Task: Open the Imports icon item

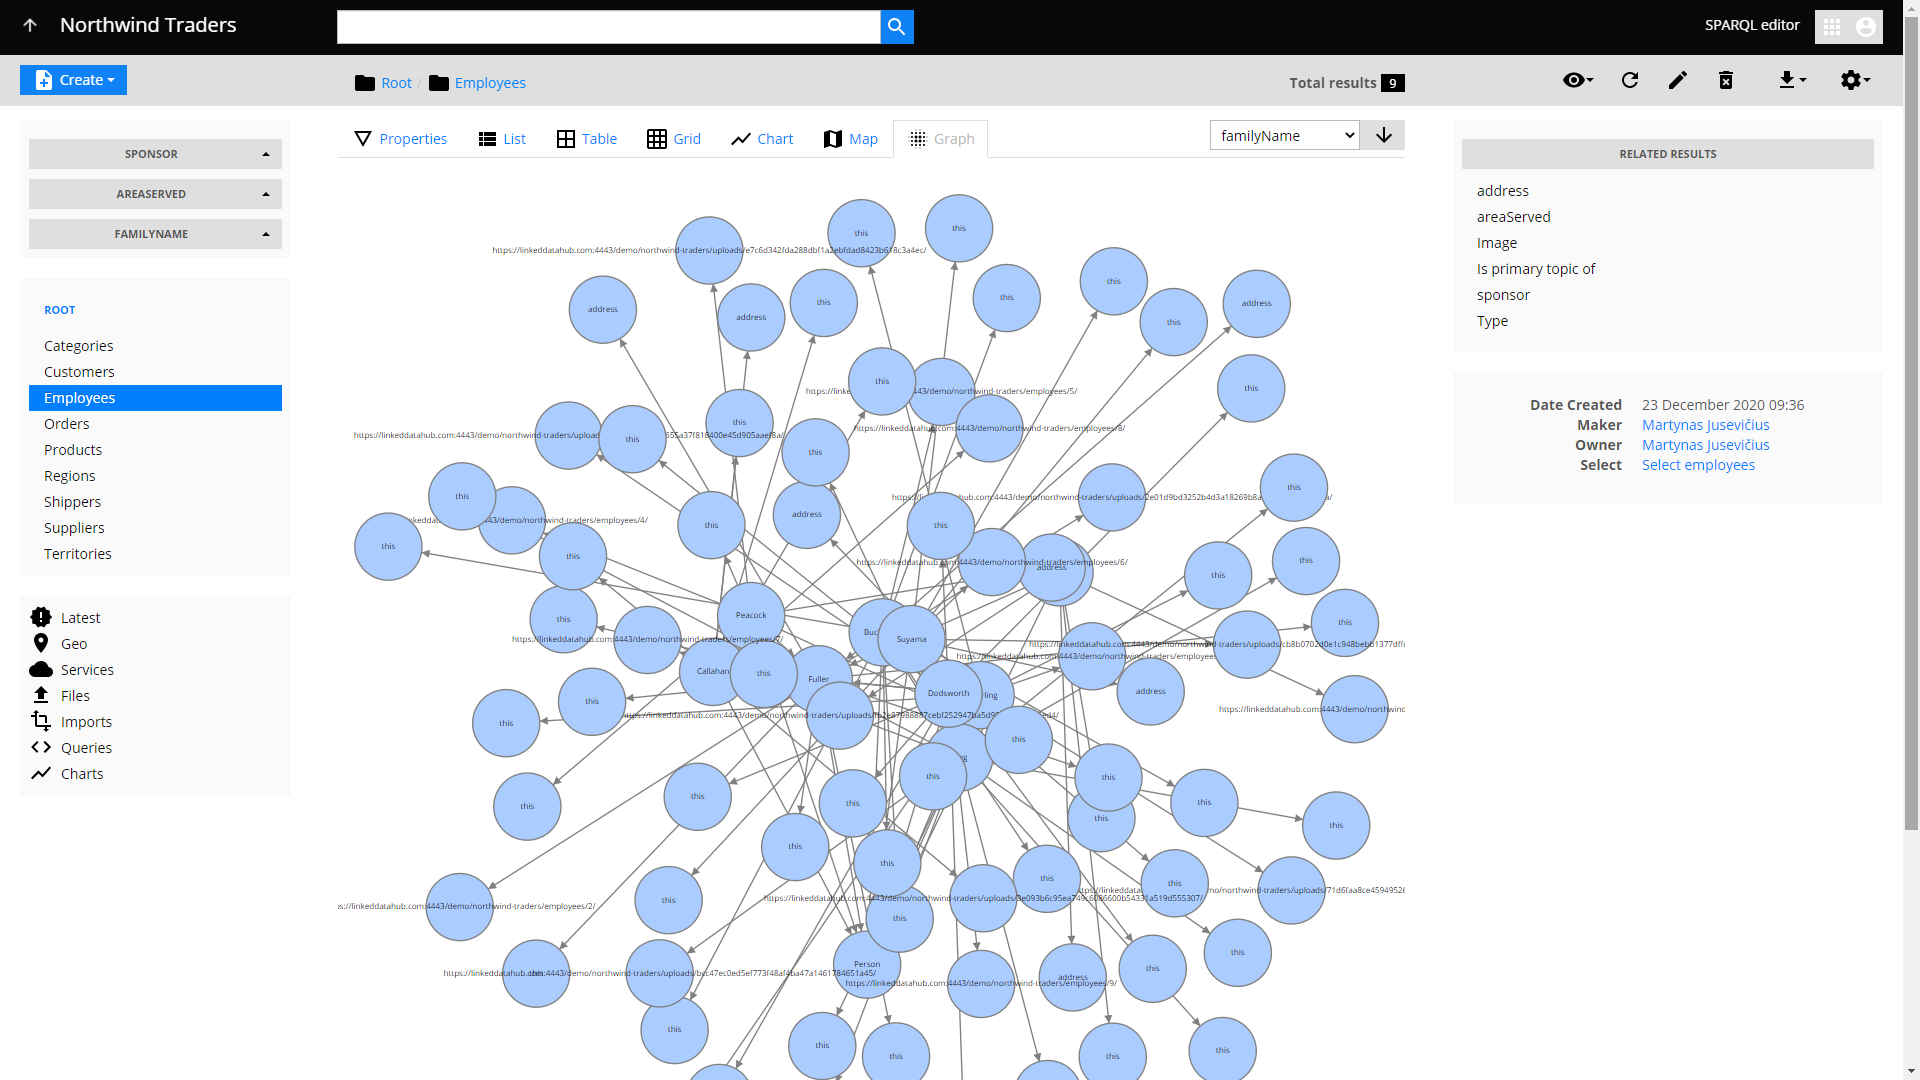Action: [x=41, y=721]
